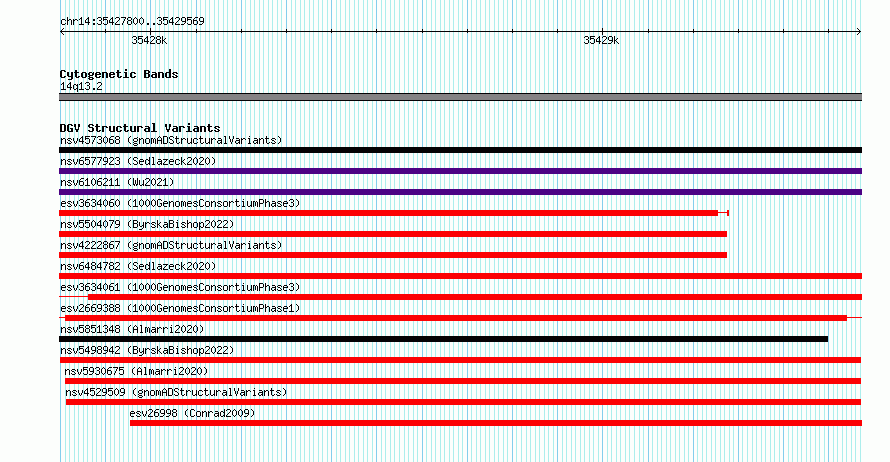Select the purple nsv6577923 variant bar
Viewport: 890px width, 462px height.
460,171
